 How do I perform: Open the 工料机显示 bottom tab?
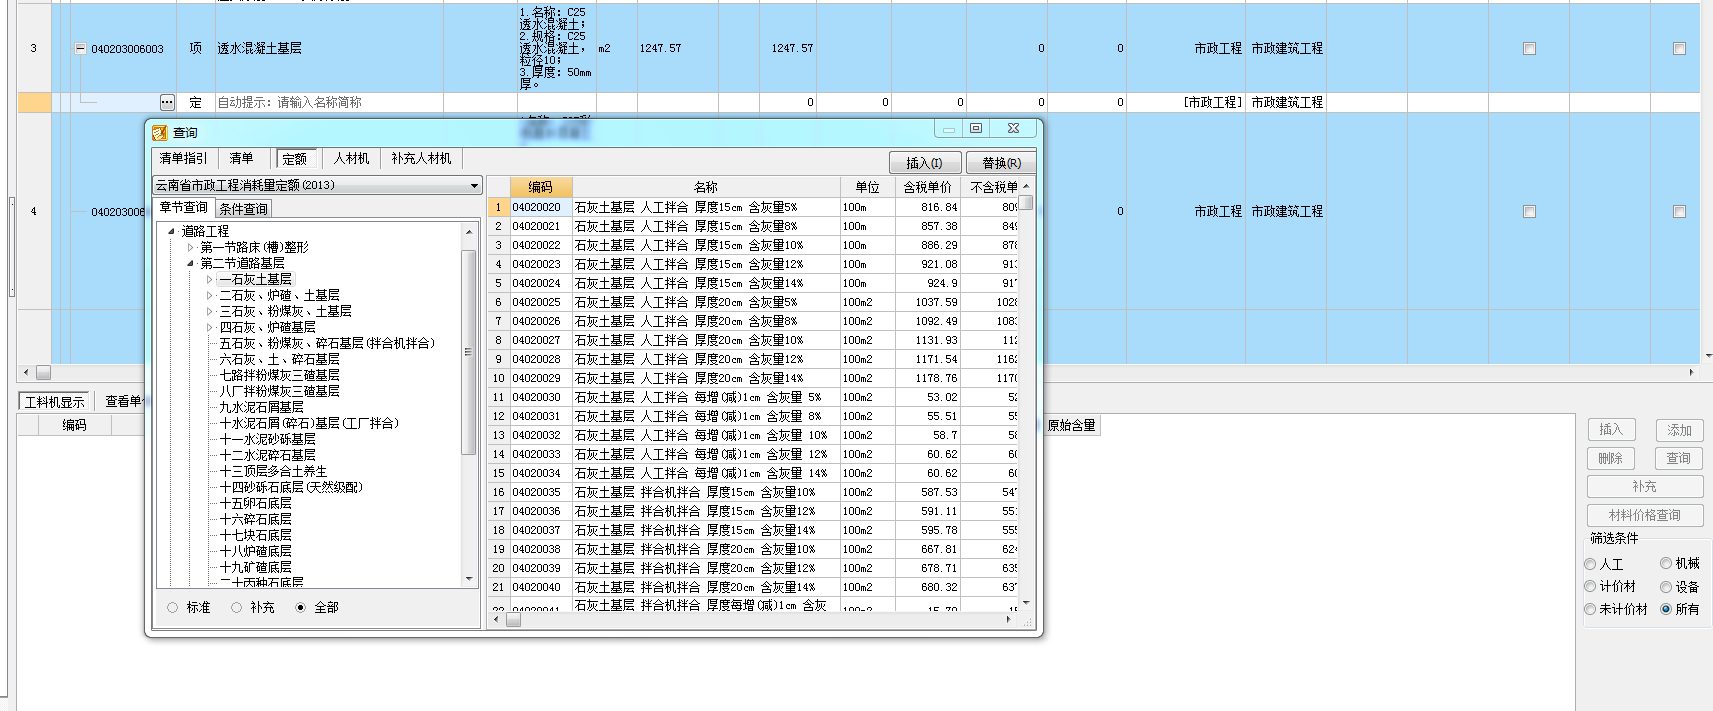coord(55,402)
